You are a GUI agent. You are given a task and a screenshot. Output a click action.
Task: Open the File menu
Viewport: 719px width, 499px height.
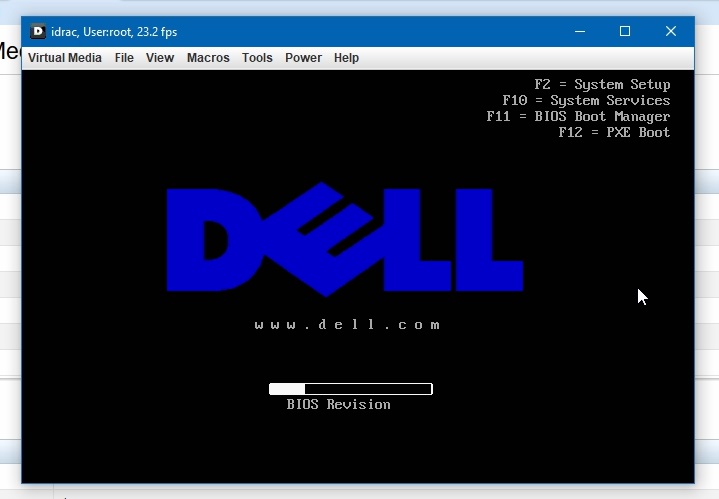pos(124,58)
